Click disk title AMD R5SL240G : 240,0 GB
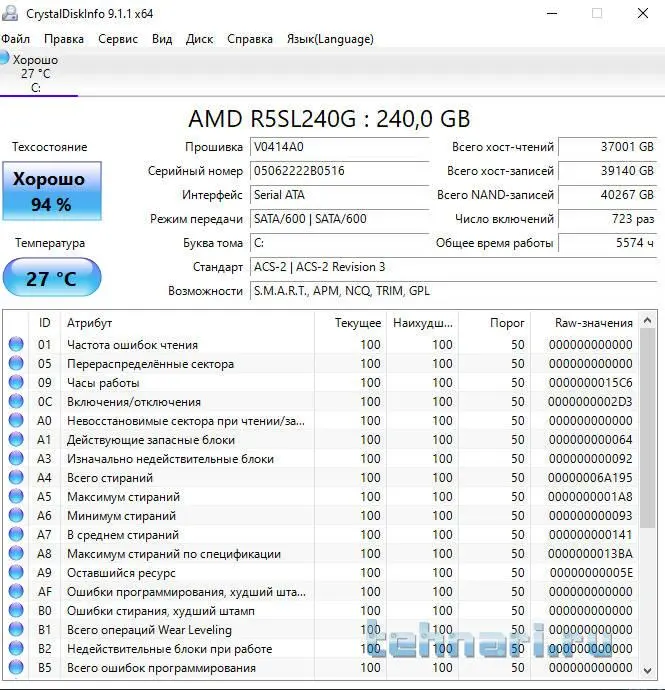Viewport: 665px width, 690px height. click(329, 119)
